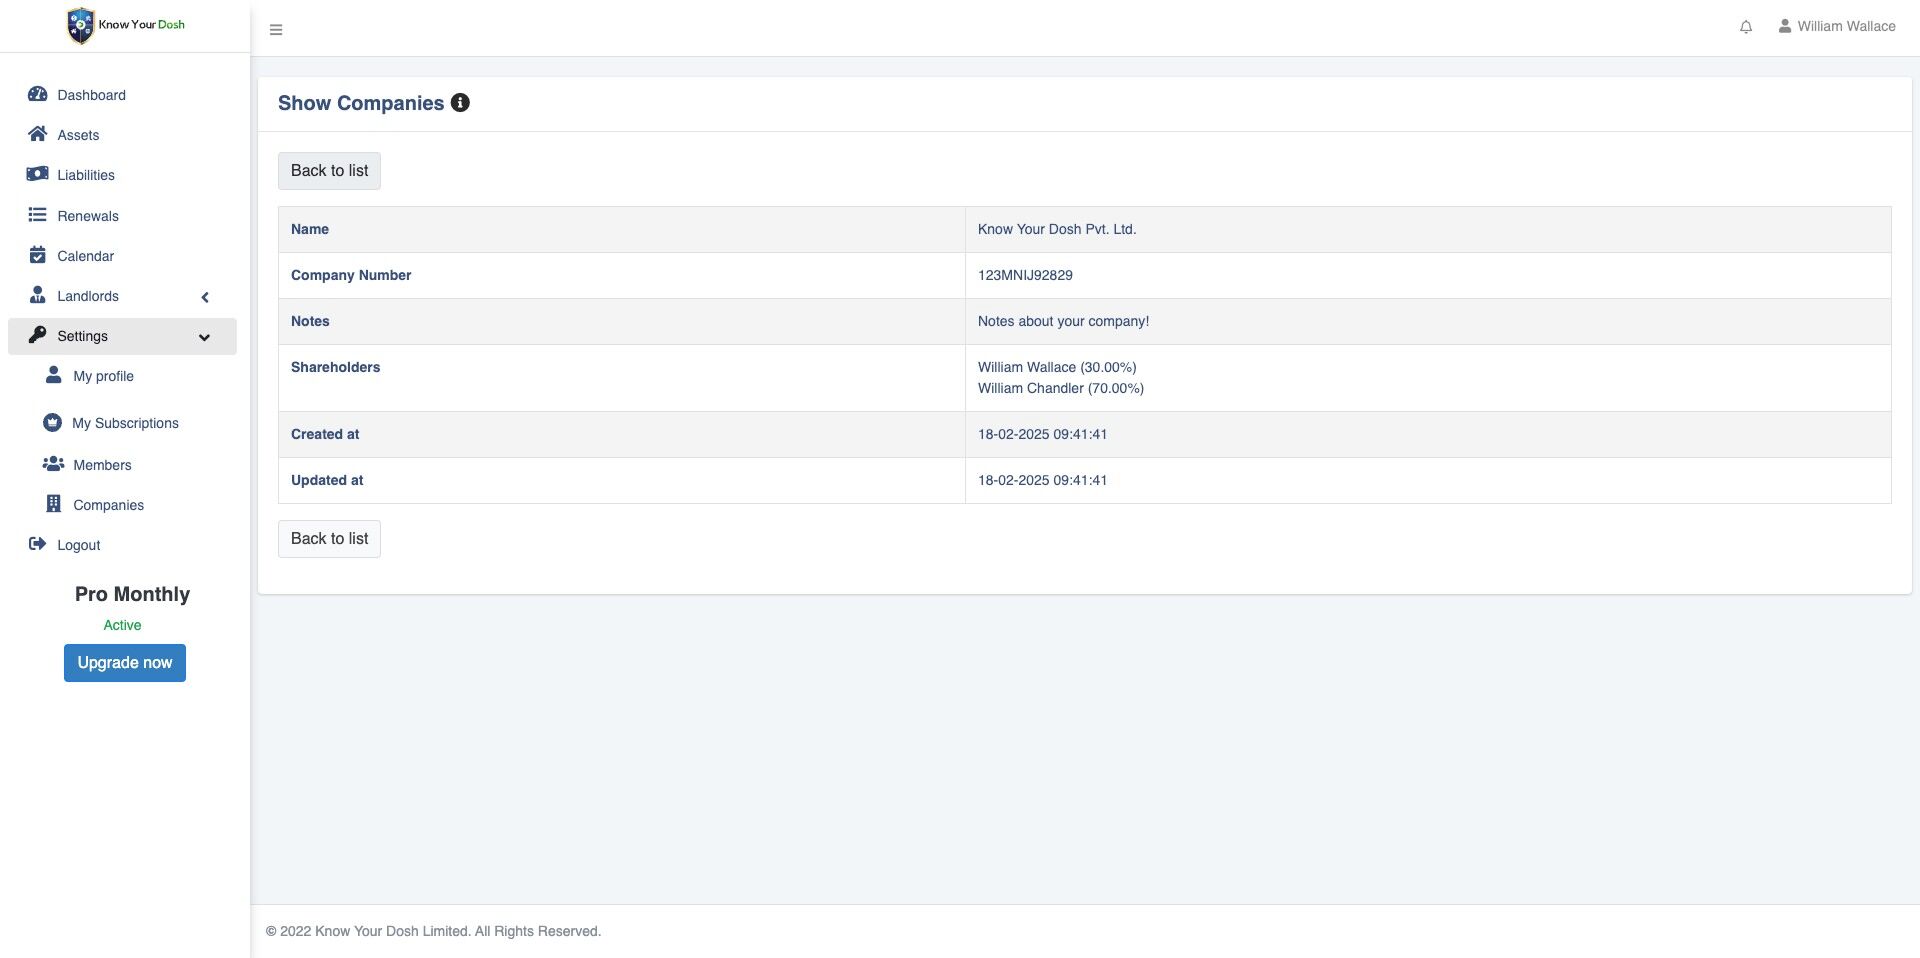
Task: Click the Liabilities money icon
Action: [x=38, y=174]
